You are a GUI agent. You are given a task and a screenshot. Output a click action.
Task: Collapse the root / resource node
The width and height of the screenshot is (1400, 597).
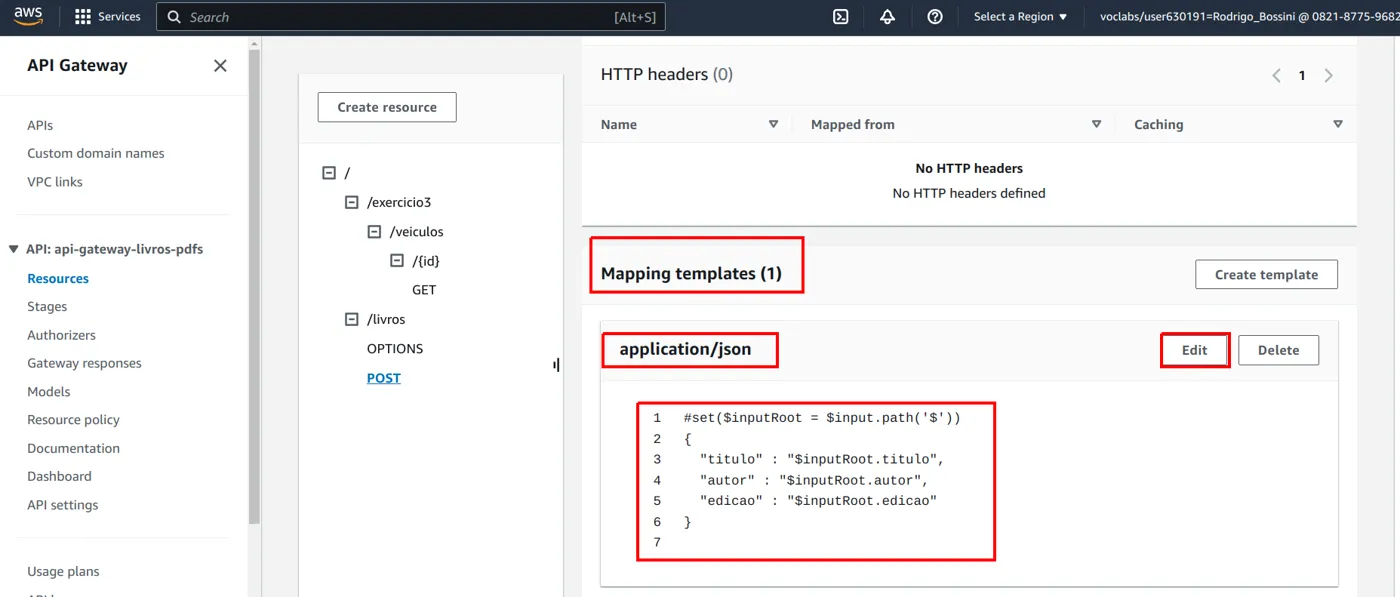329,173
